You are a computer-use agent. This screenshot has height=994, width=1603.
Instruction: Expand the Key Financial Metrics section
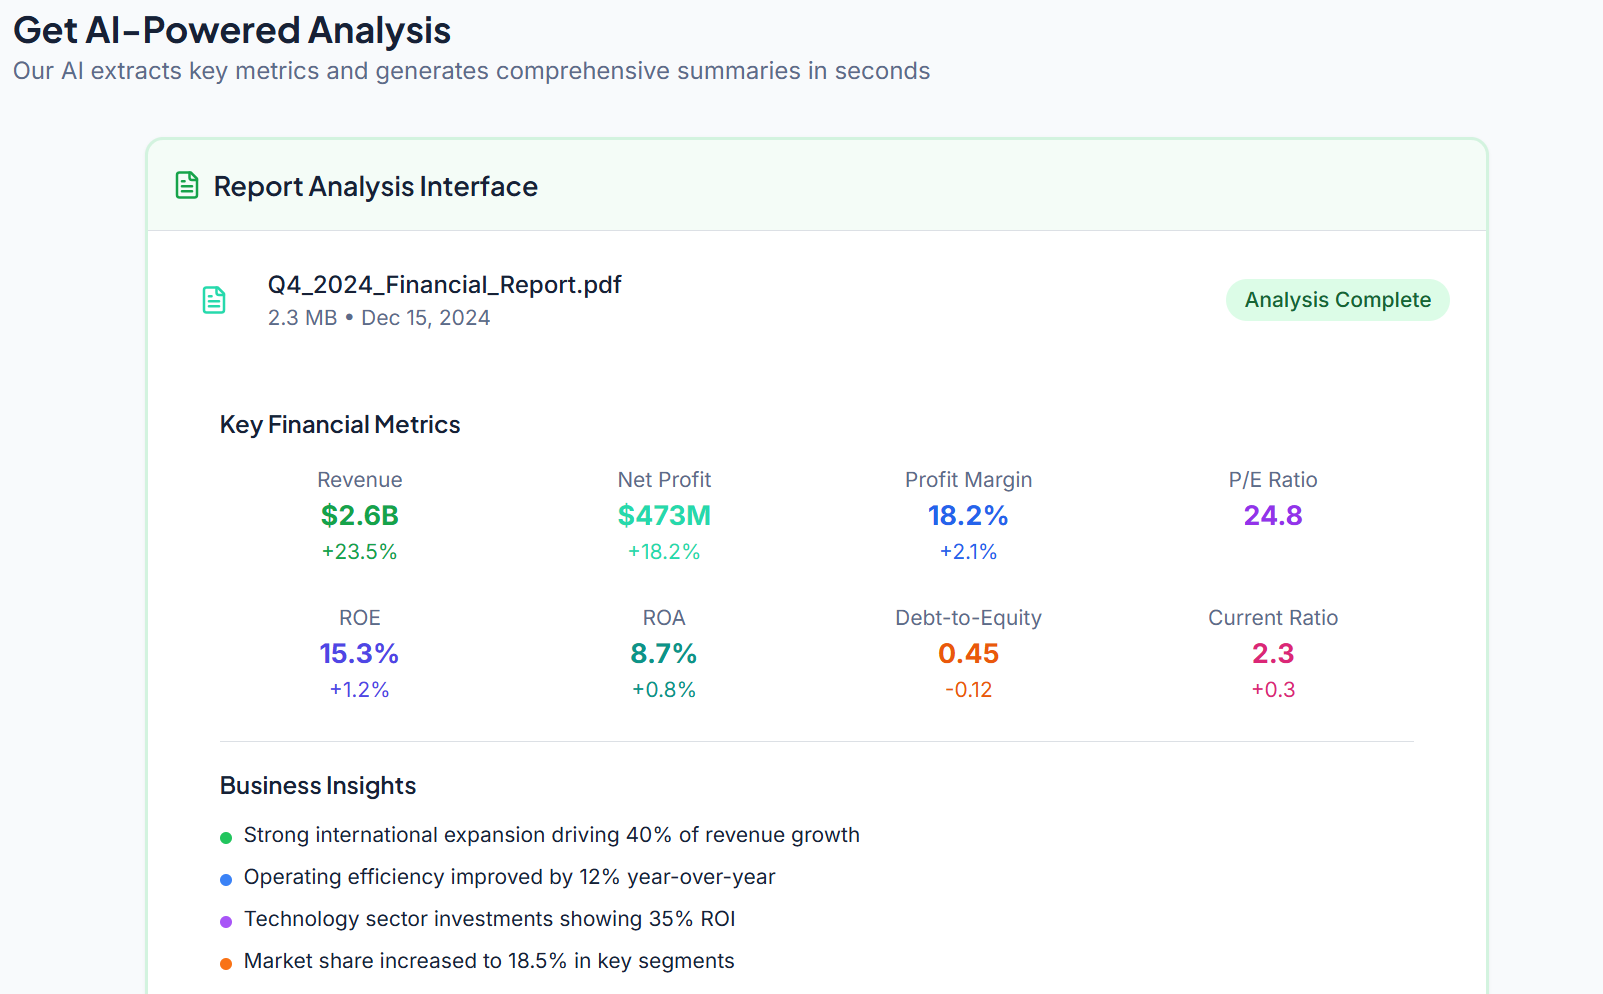point(339,424)
